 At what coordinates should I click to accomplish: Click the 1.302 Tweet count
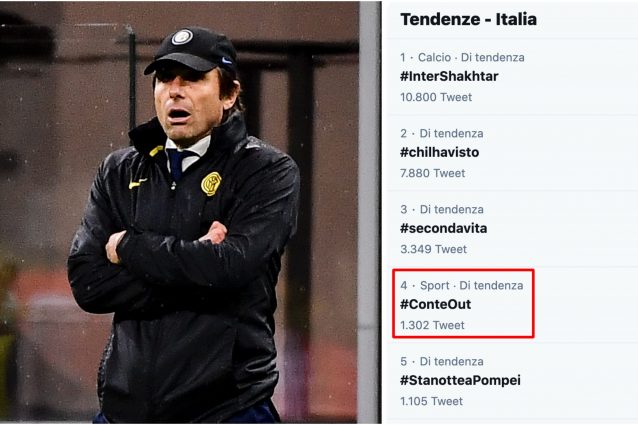pos(432,325)
